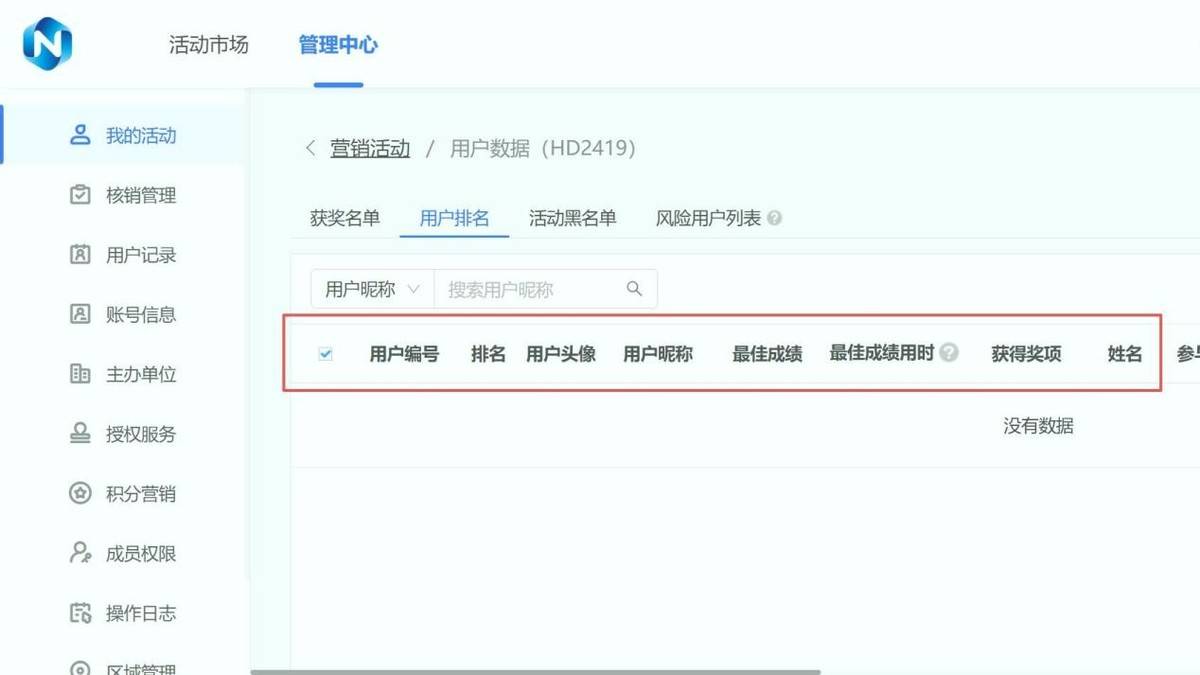Open the 主办单位 building icon

coord(80,374)
